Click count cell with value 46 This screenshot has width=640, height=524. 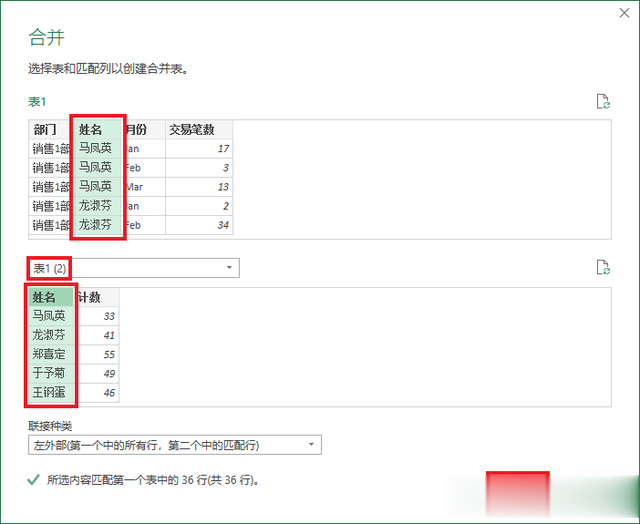96,392
